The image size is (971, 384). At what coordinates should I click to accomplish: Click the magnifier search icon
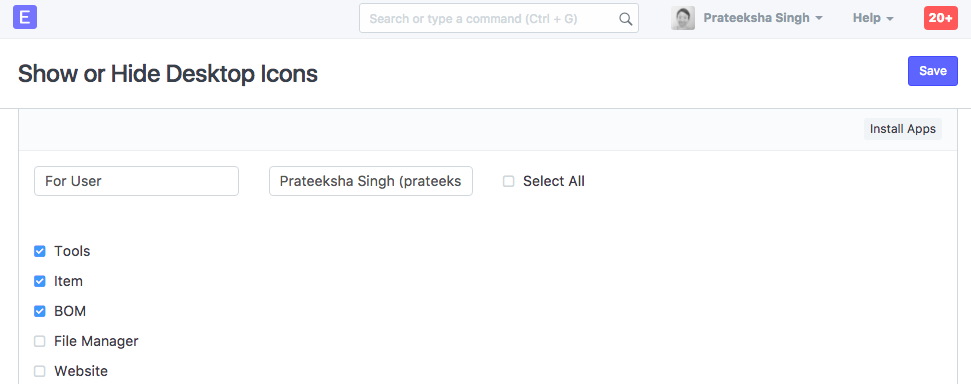click(x=625, y=19)
